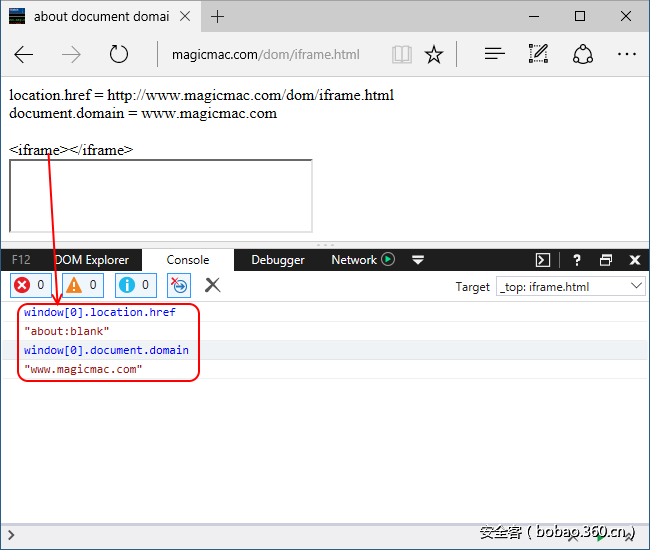This screenshot has width=650, height=550.
Task: Expand more F12 tools dropdown arrow
Action: [x=418, y=260]
